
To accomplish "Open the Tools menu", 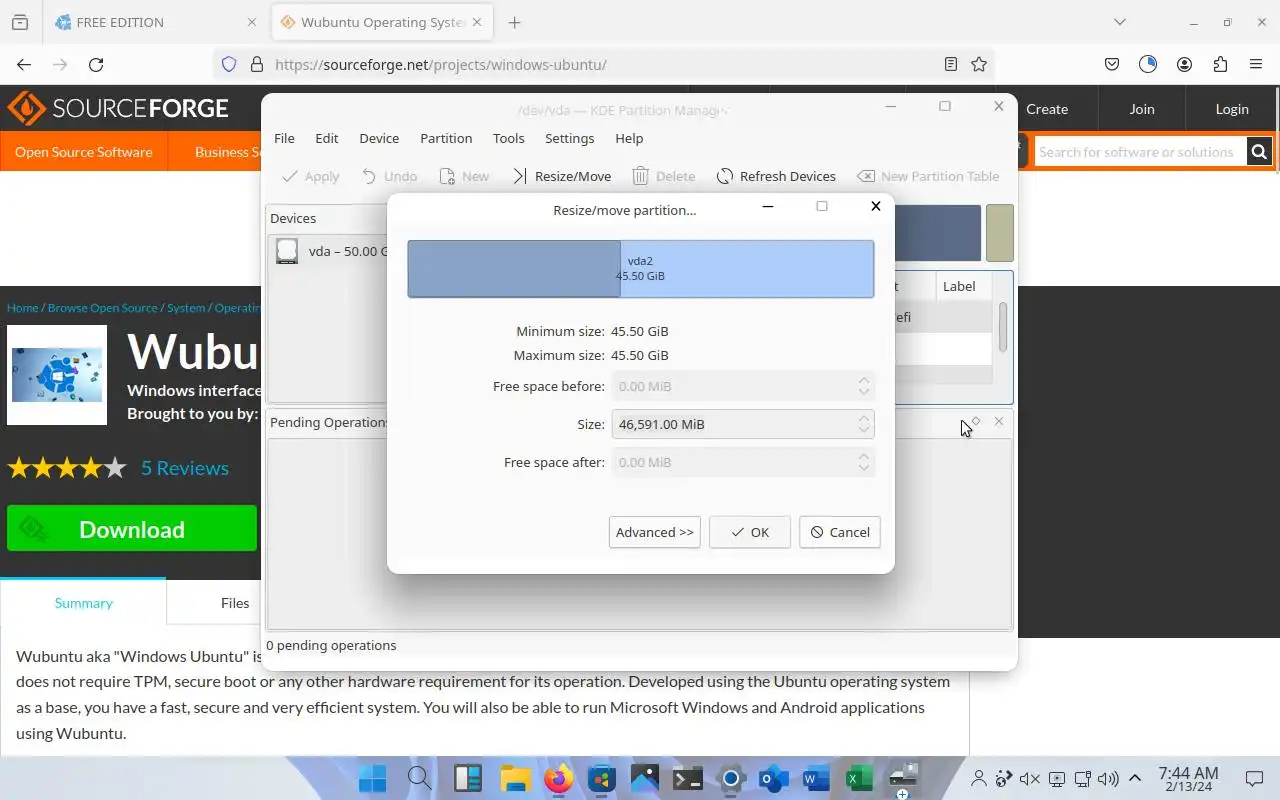I will [508, 138].
